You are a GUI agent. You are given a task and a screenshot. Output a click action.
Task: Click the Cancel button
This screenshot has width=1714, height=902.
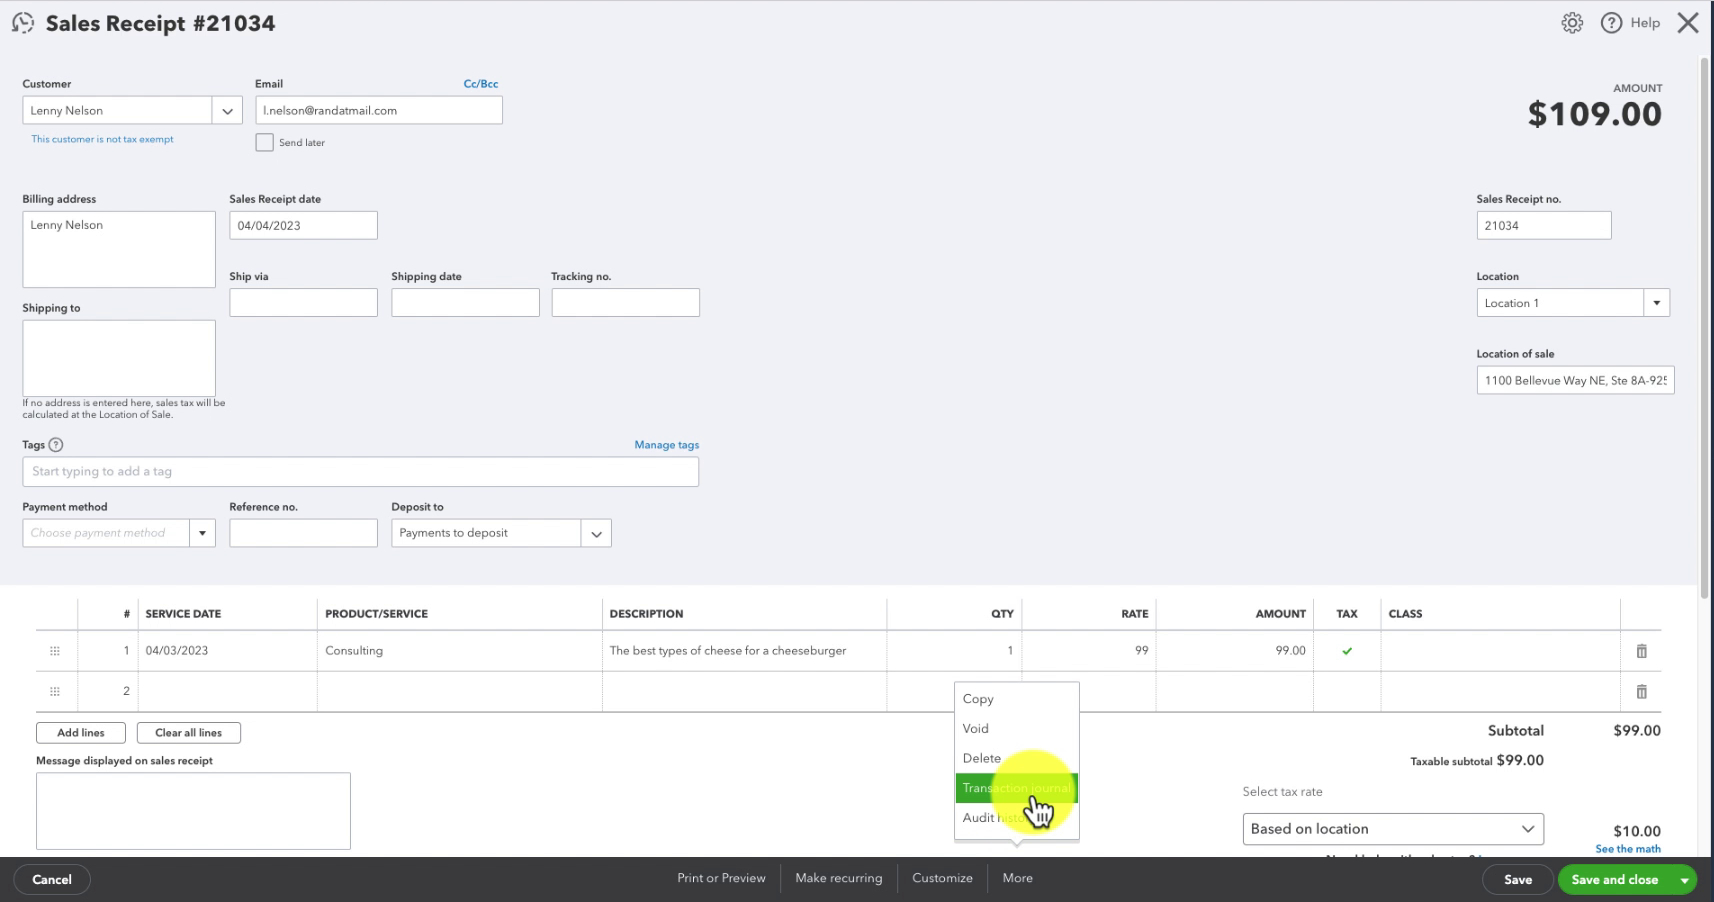[x=52, y=880]
